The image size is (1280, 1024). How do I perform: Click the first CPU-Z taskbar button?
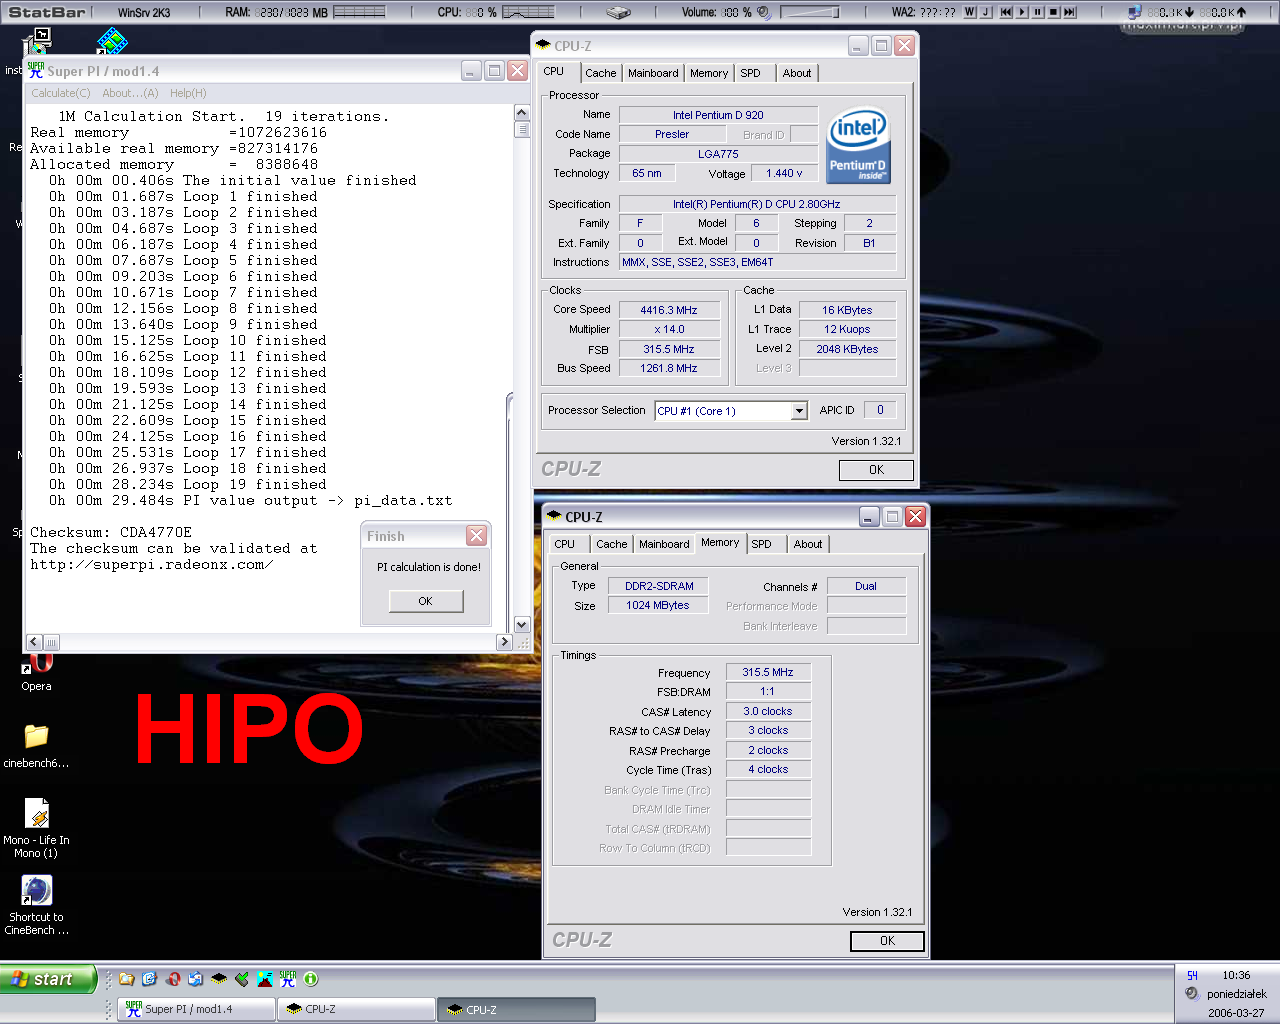[x=357, y=1009]
